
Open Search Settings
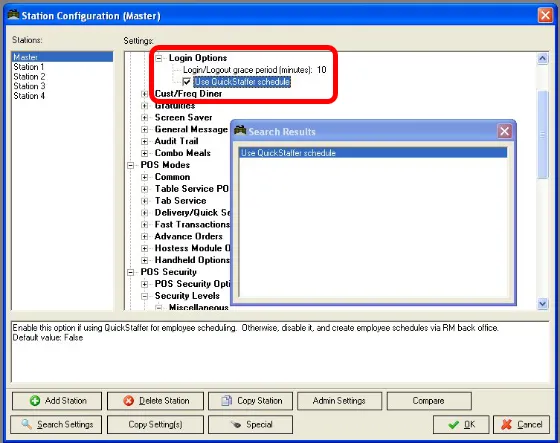(56, 424)
